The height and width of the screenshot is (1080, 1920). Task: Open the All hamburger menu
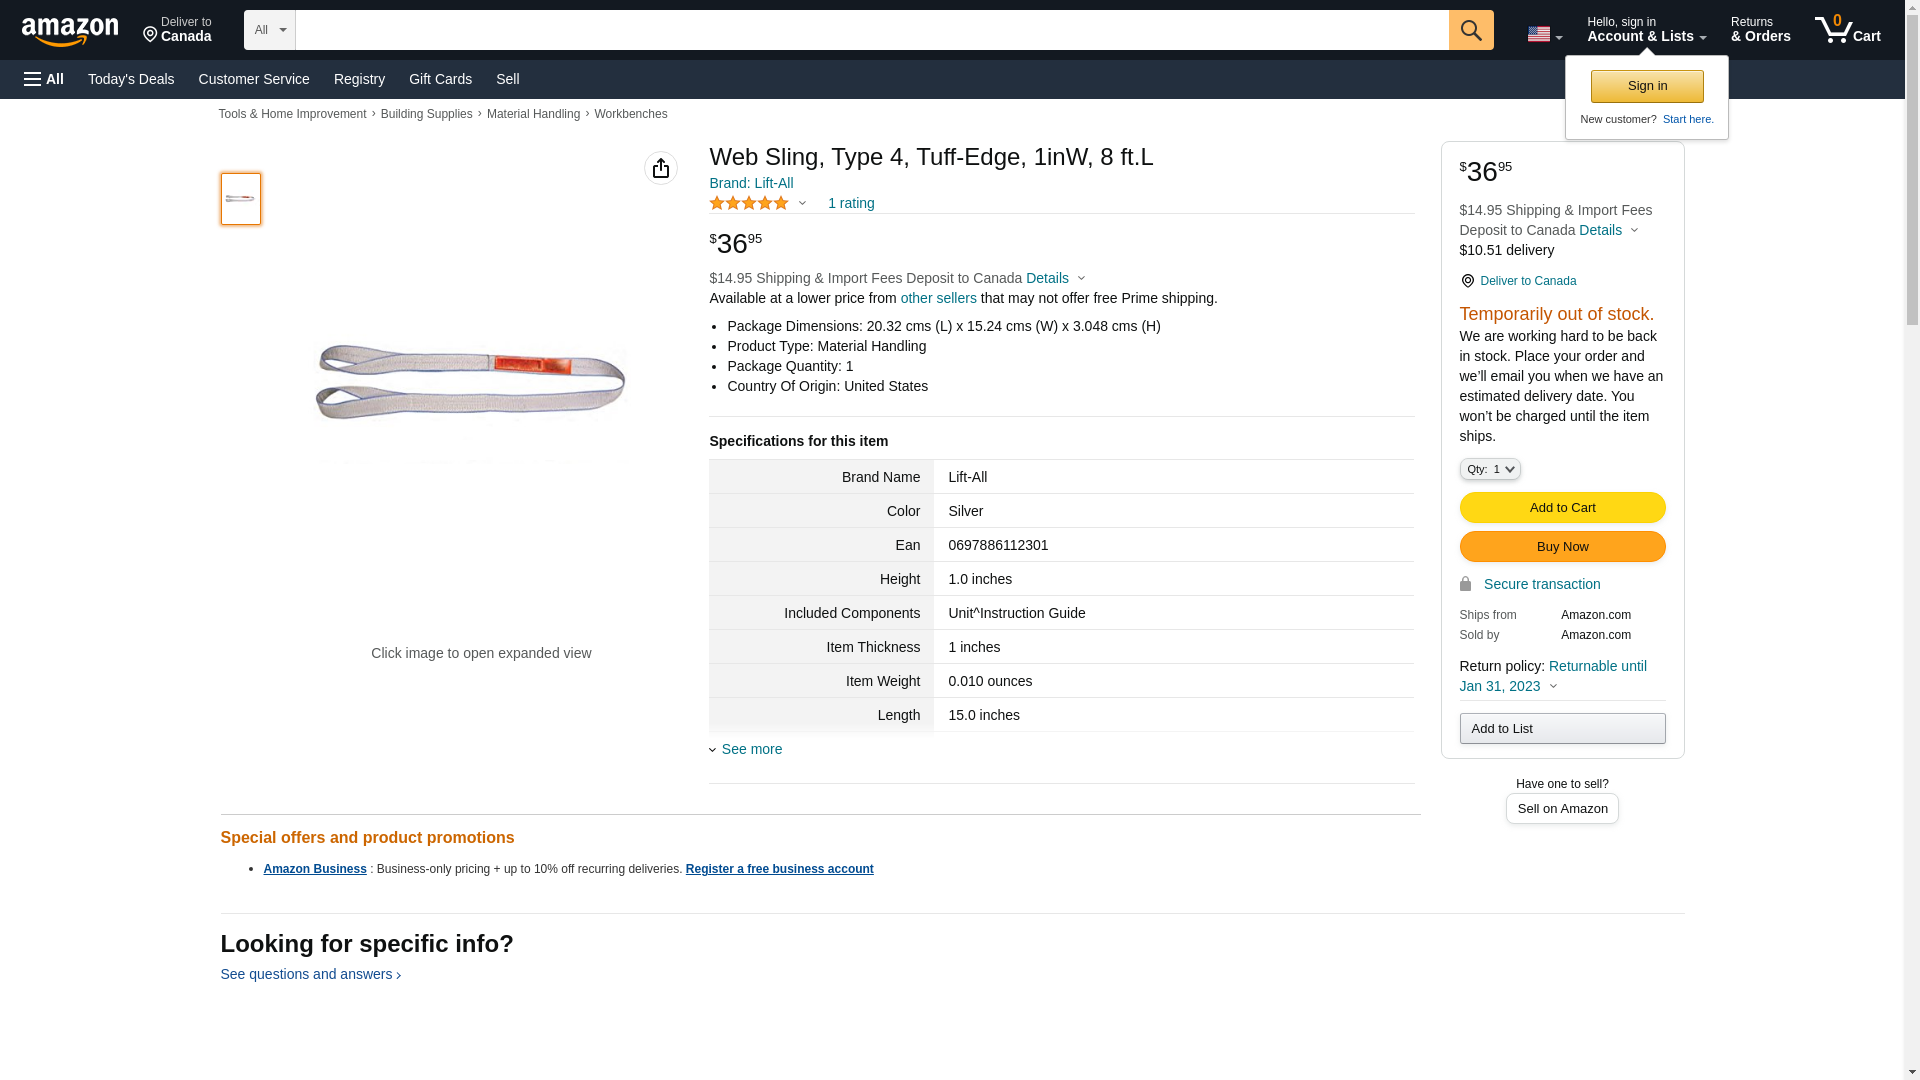44,79
